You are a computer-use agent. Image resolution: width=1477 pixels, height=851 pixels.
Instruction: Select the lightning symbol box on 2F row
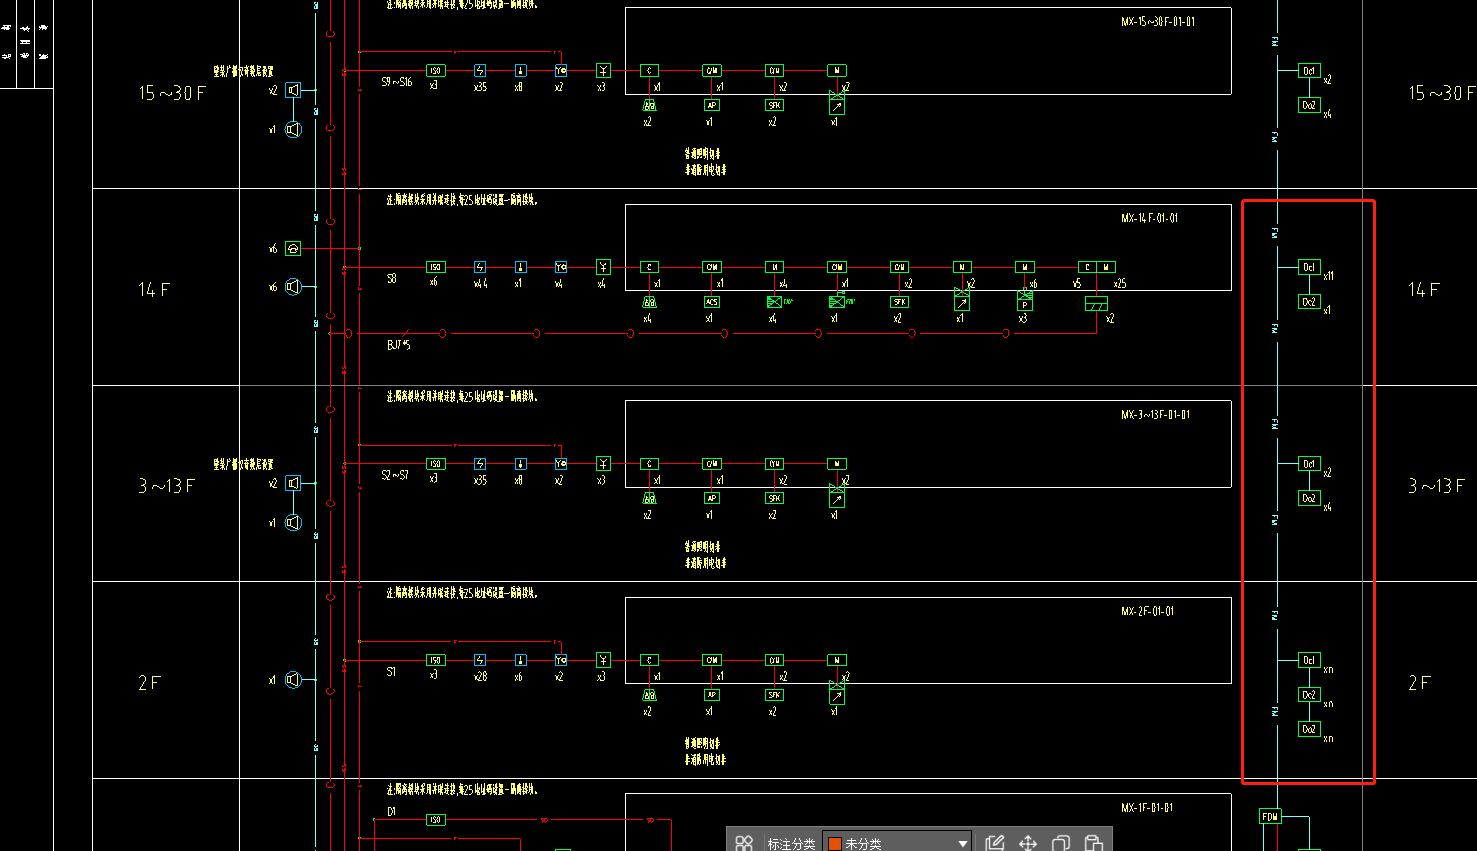pyautogui.click(x=480, y=660)
